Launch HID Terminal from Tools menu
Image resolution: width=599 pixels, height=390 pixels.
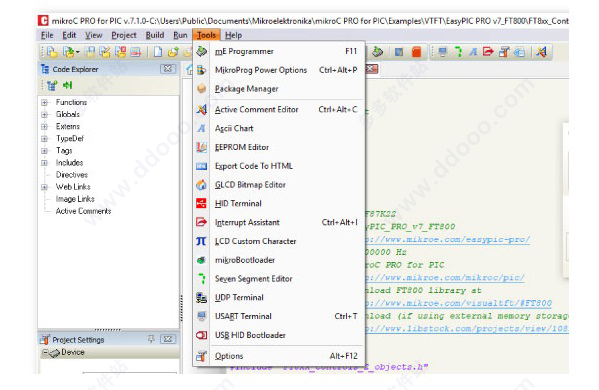278,203
